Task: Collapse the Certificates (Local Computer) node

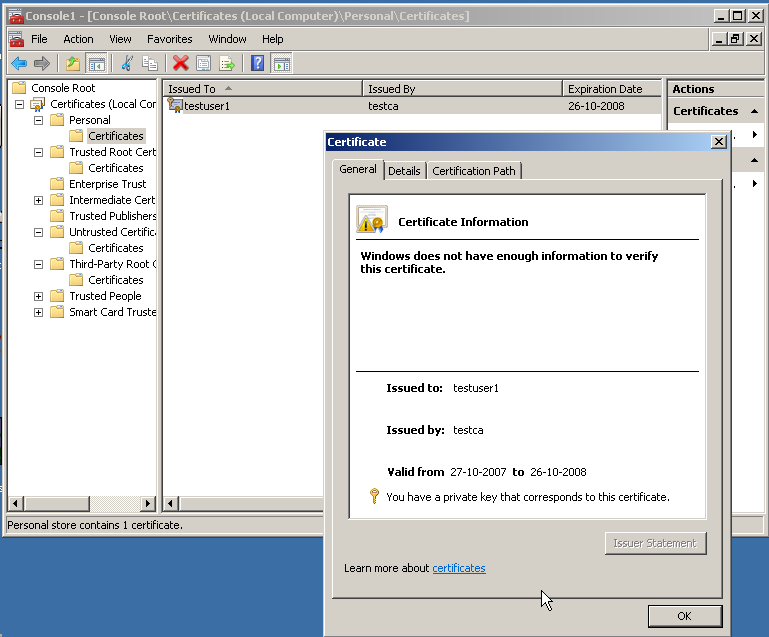Action: [19, 104]
